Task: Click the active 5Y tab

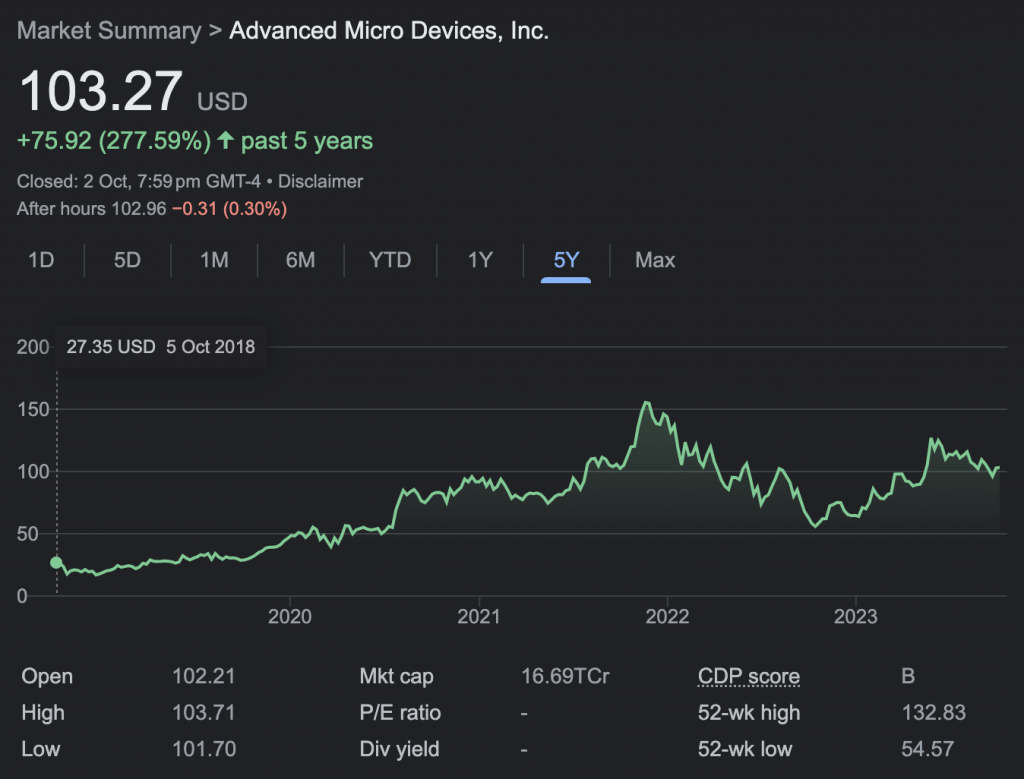Action: [x=566, y=261]
